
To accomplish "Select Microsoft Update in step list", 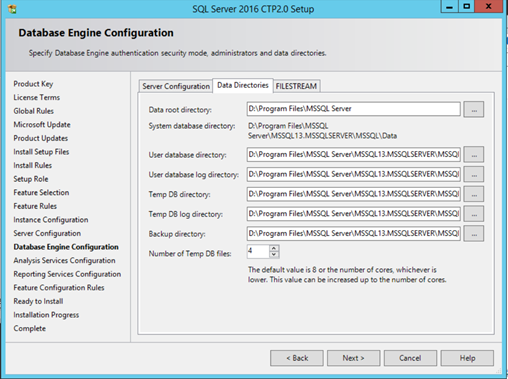I will (42, 125).
